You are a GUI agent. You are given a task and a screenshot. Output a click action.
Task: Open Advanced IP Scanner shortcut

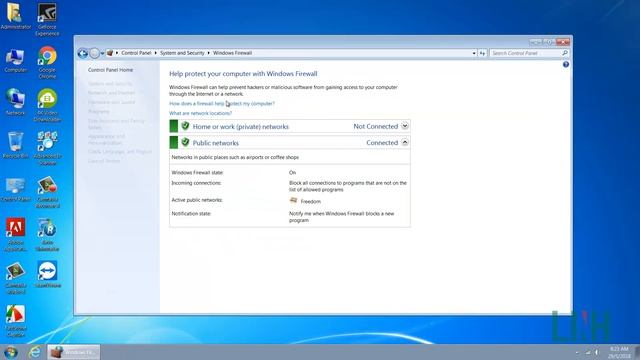pos(47,148)
